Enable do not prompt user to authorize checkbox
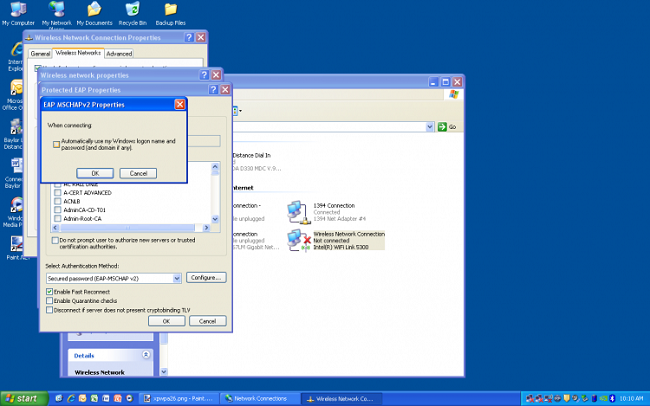650x406 pixels. pyautogui.click(x=55, y=240)
